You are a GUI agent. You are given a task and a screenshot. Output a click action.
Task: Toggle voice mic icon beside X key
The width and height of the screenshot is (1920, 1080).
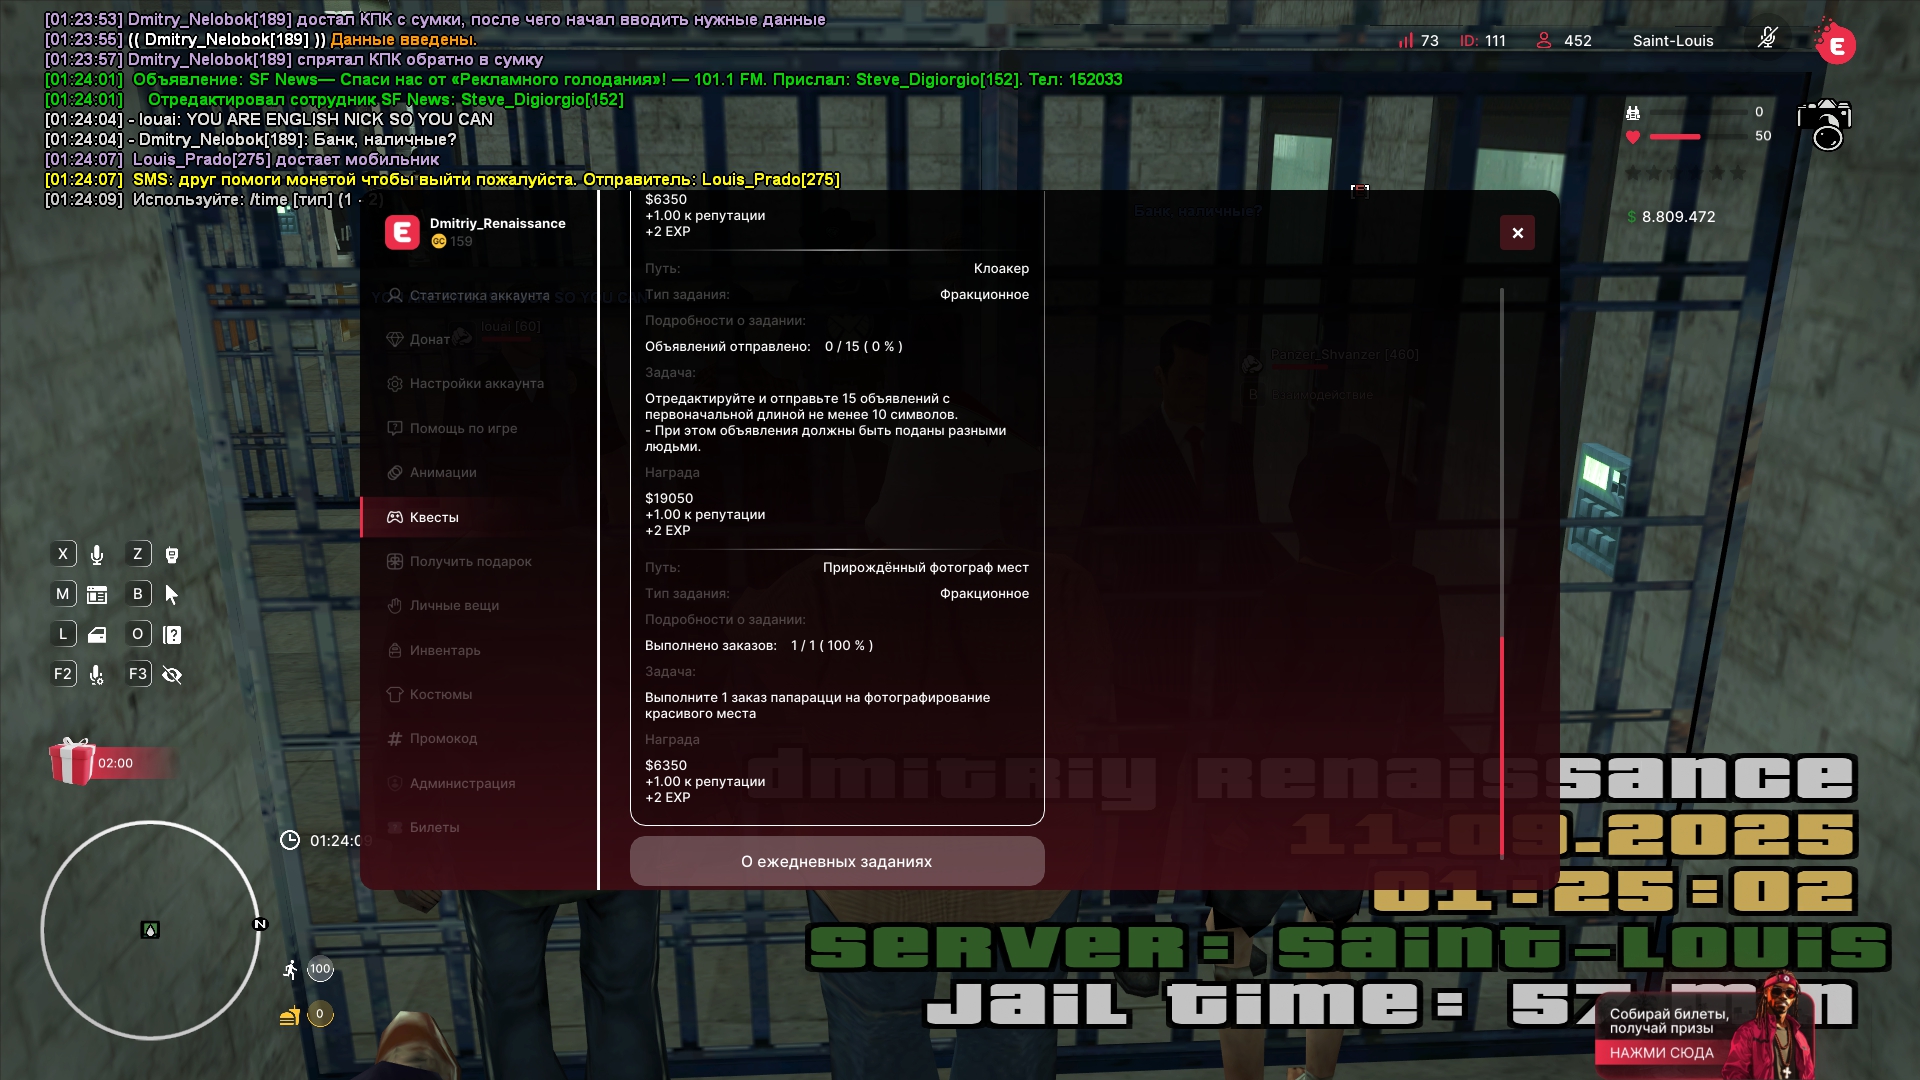click(x=97, y=555)
